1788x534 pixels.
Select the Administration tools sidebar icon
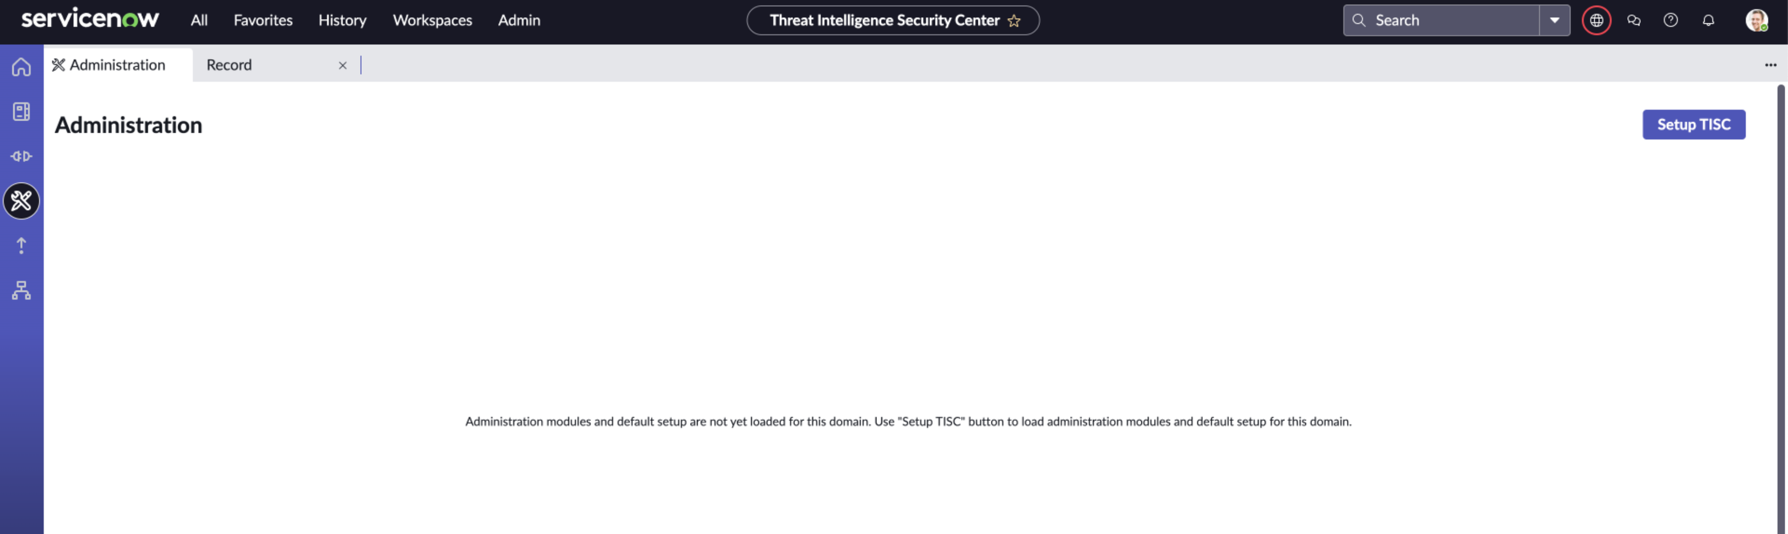click(x=21, y=201)
